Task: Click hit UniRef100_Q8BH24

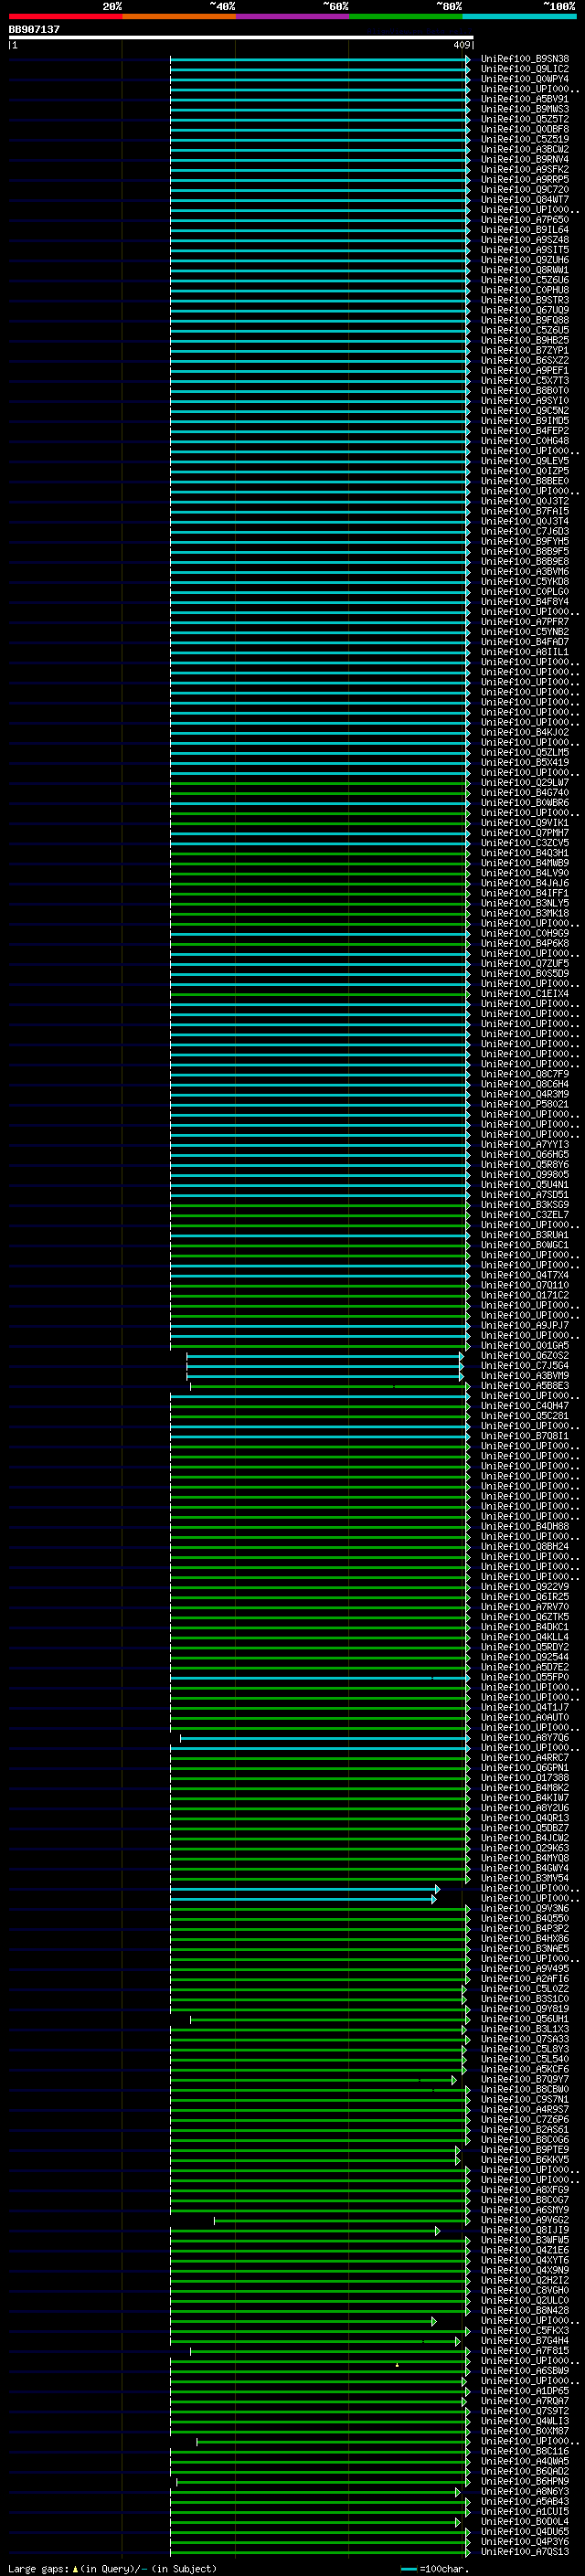Action: [x=525, y=1546]
